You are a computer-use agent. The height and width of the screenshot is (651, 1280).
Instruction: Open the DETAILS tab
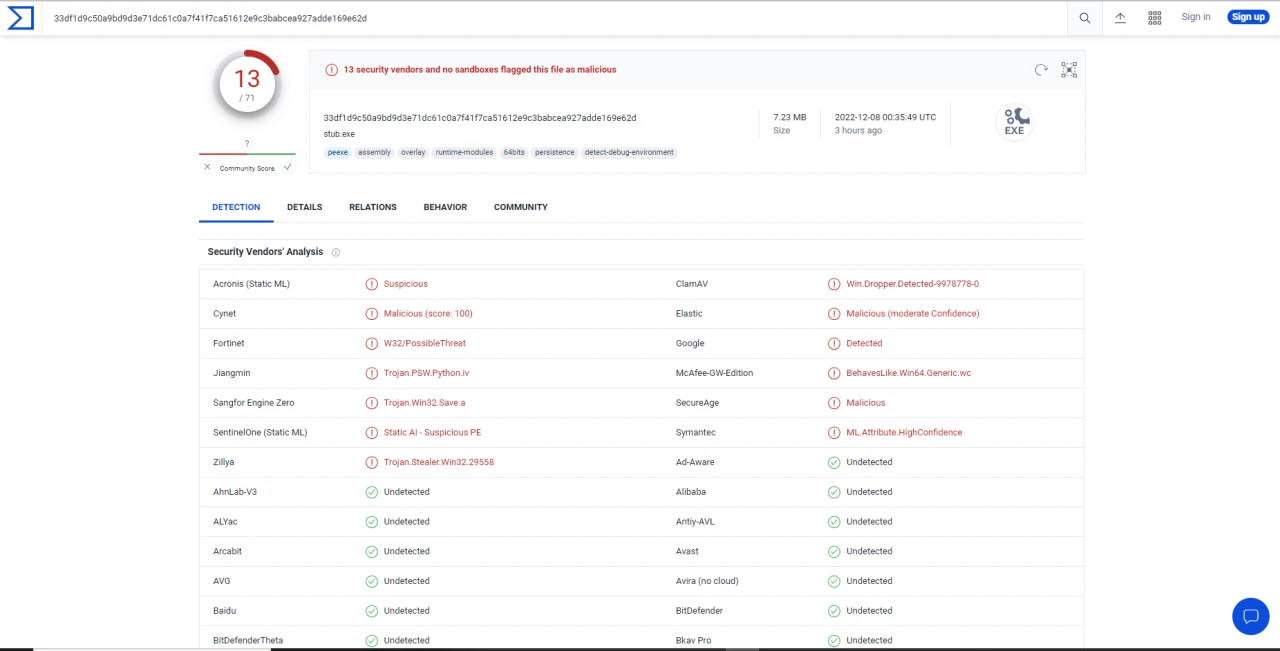tap(305, 207)
